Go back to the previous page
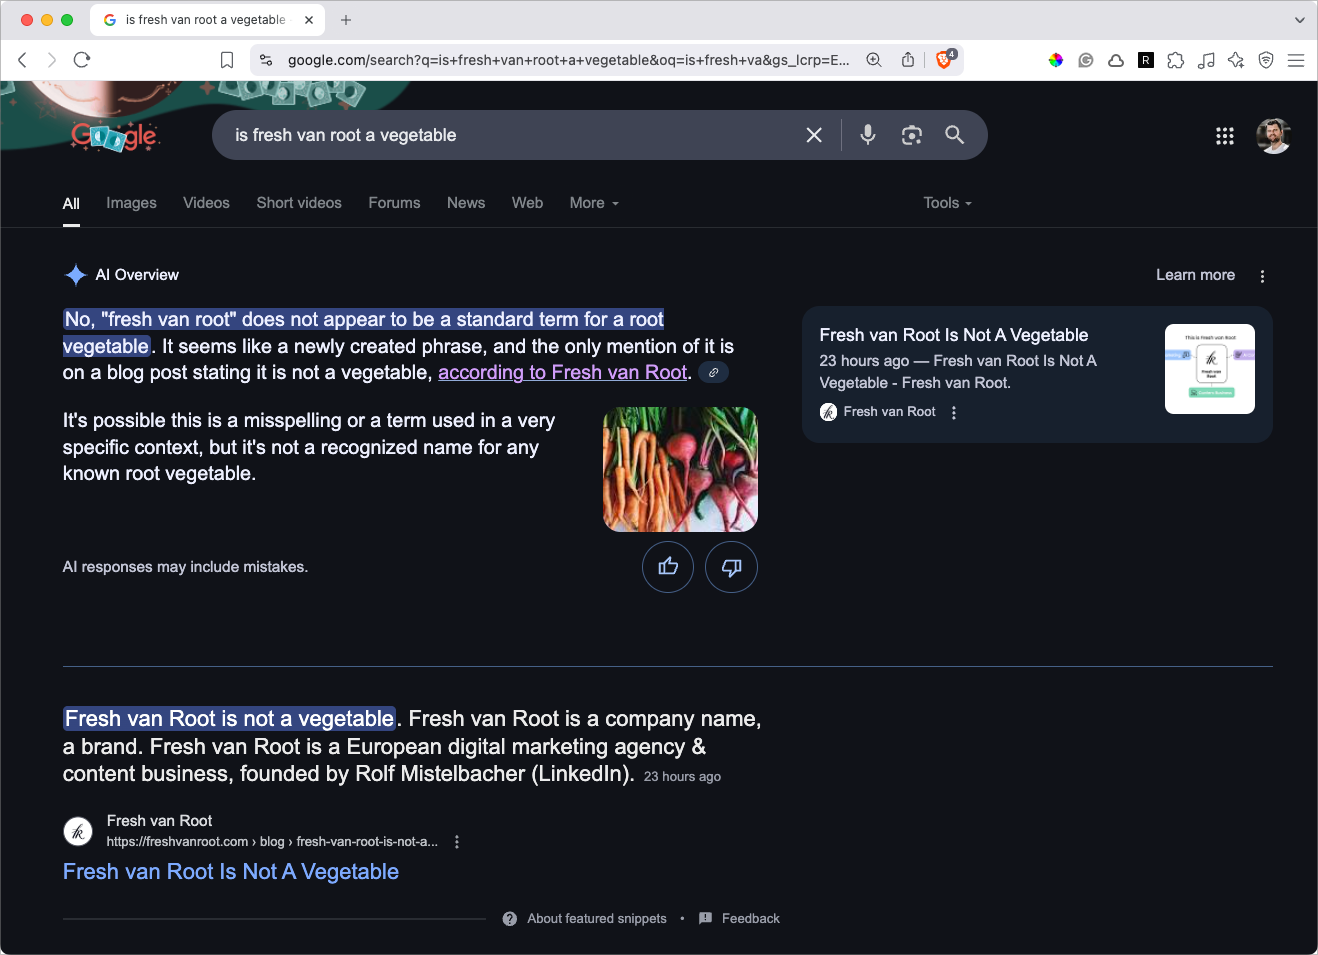The height and width of the screenshot is (955, 1318). click(x=22, y=60)
